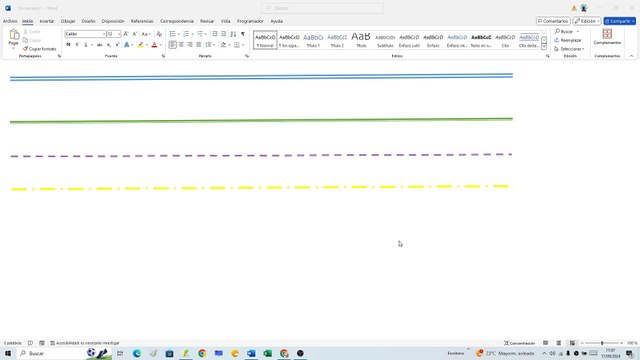
Task: Open Excel from the taskbar
Action: [x=267, y=353]
